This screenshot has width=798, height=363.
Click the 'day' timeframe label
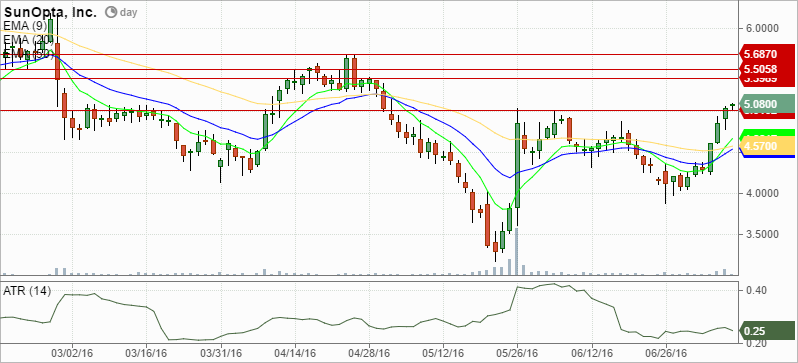click(128, 12)
